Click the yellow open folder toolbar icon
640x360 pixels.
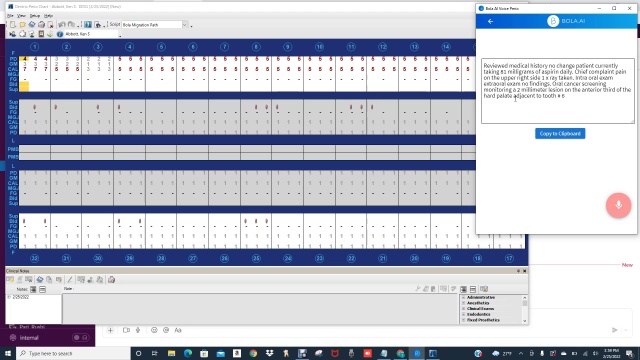point(22,25)
